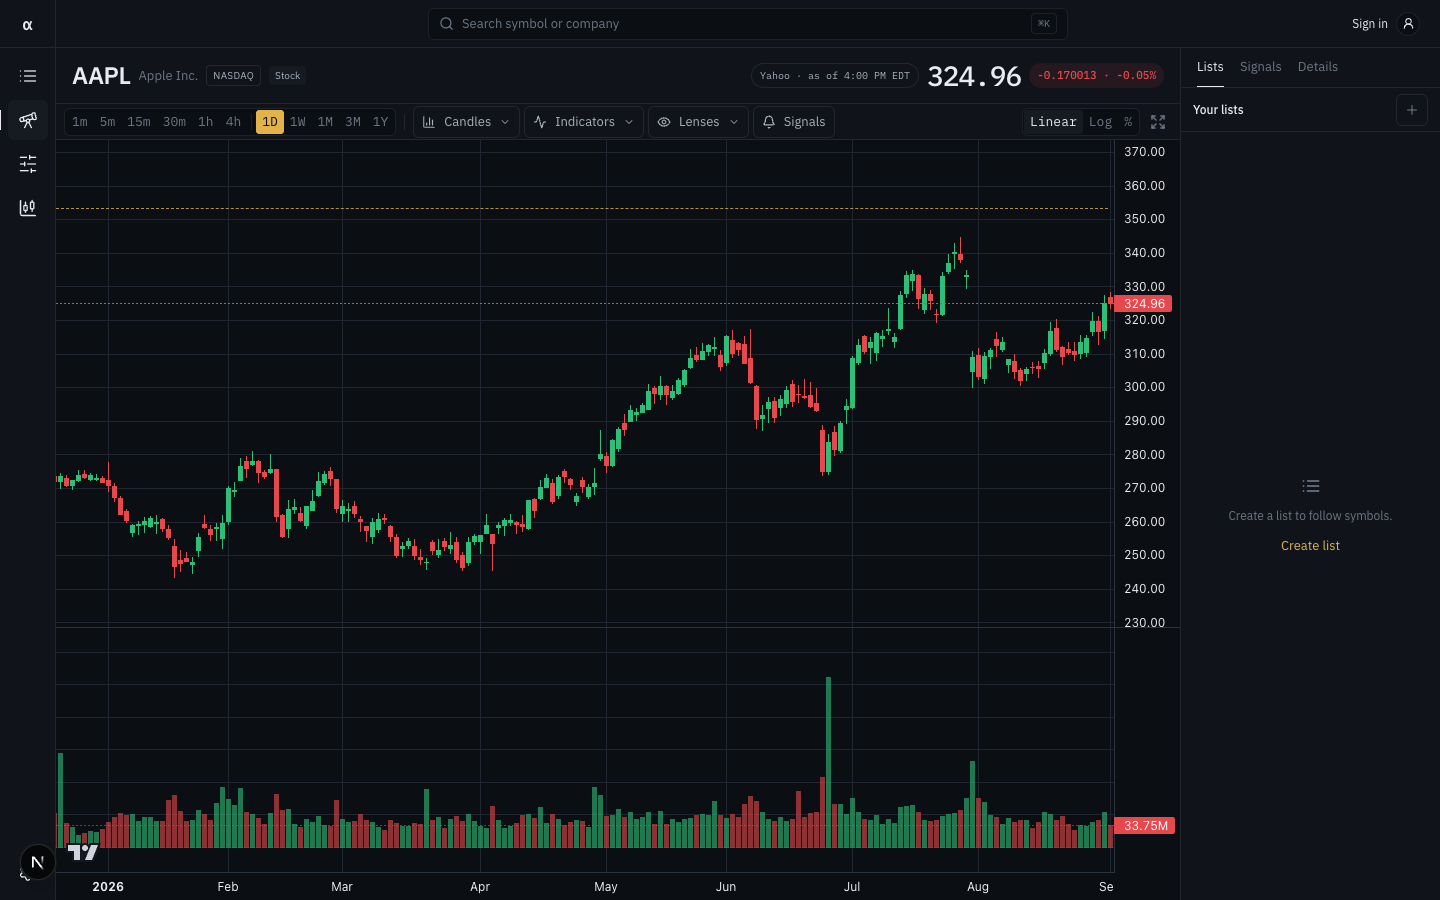Focus the symbol search field
1440x900 pixels.
748,24
